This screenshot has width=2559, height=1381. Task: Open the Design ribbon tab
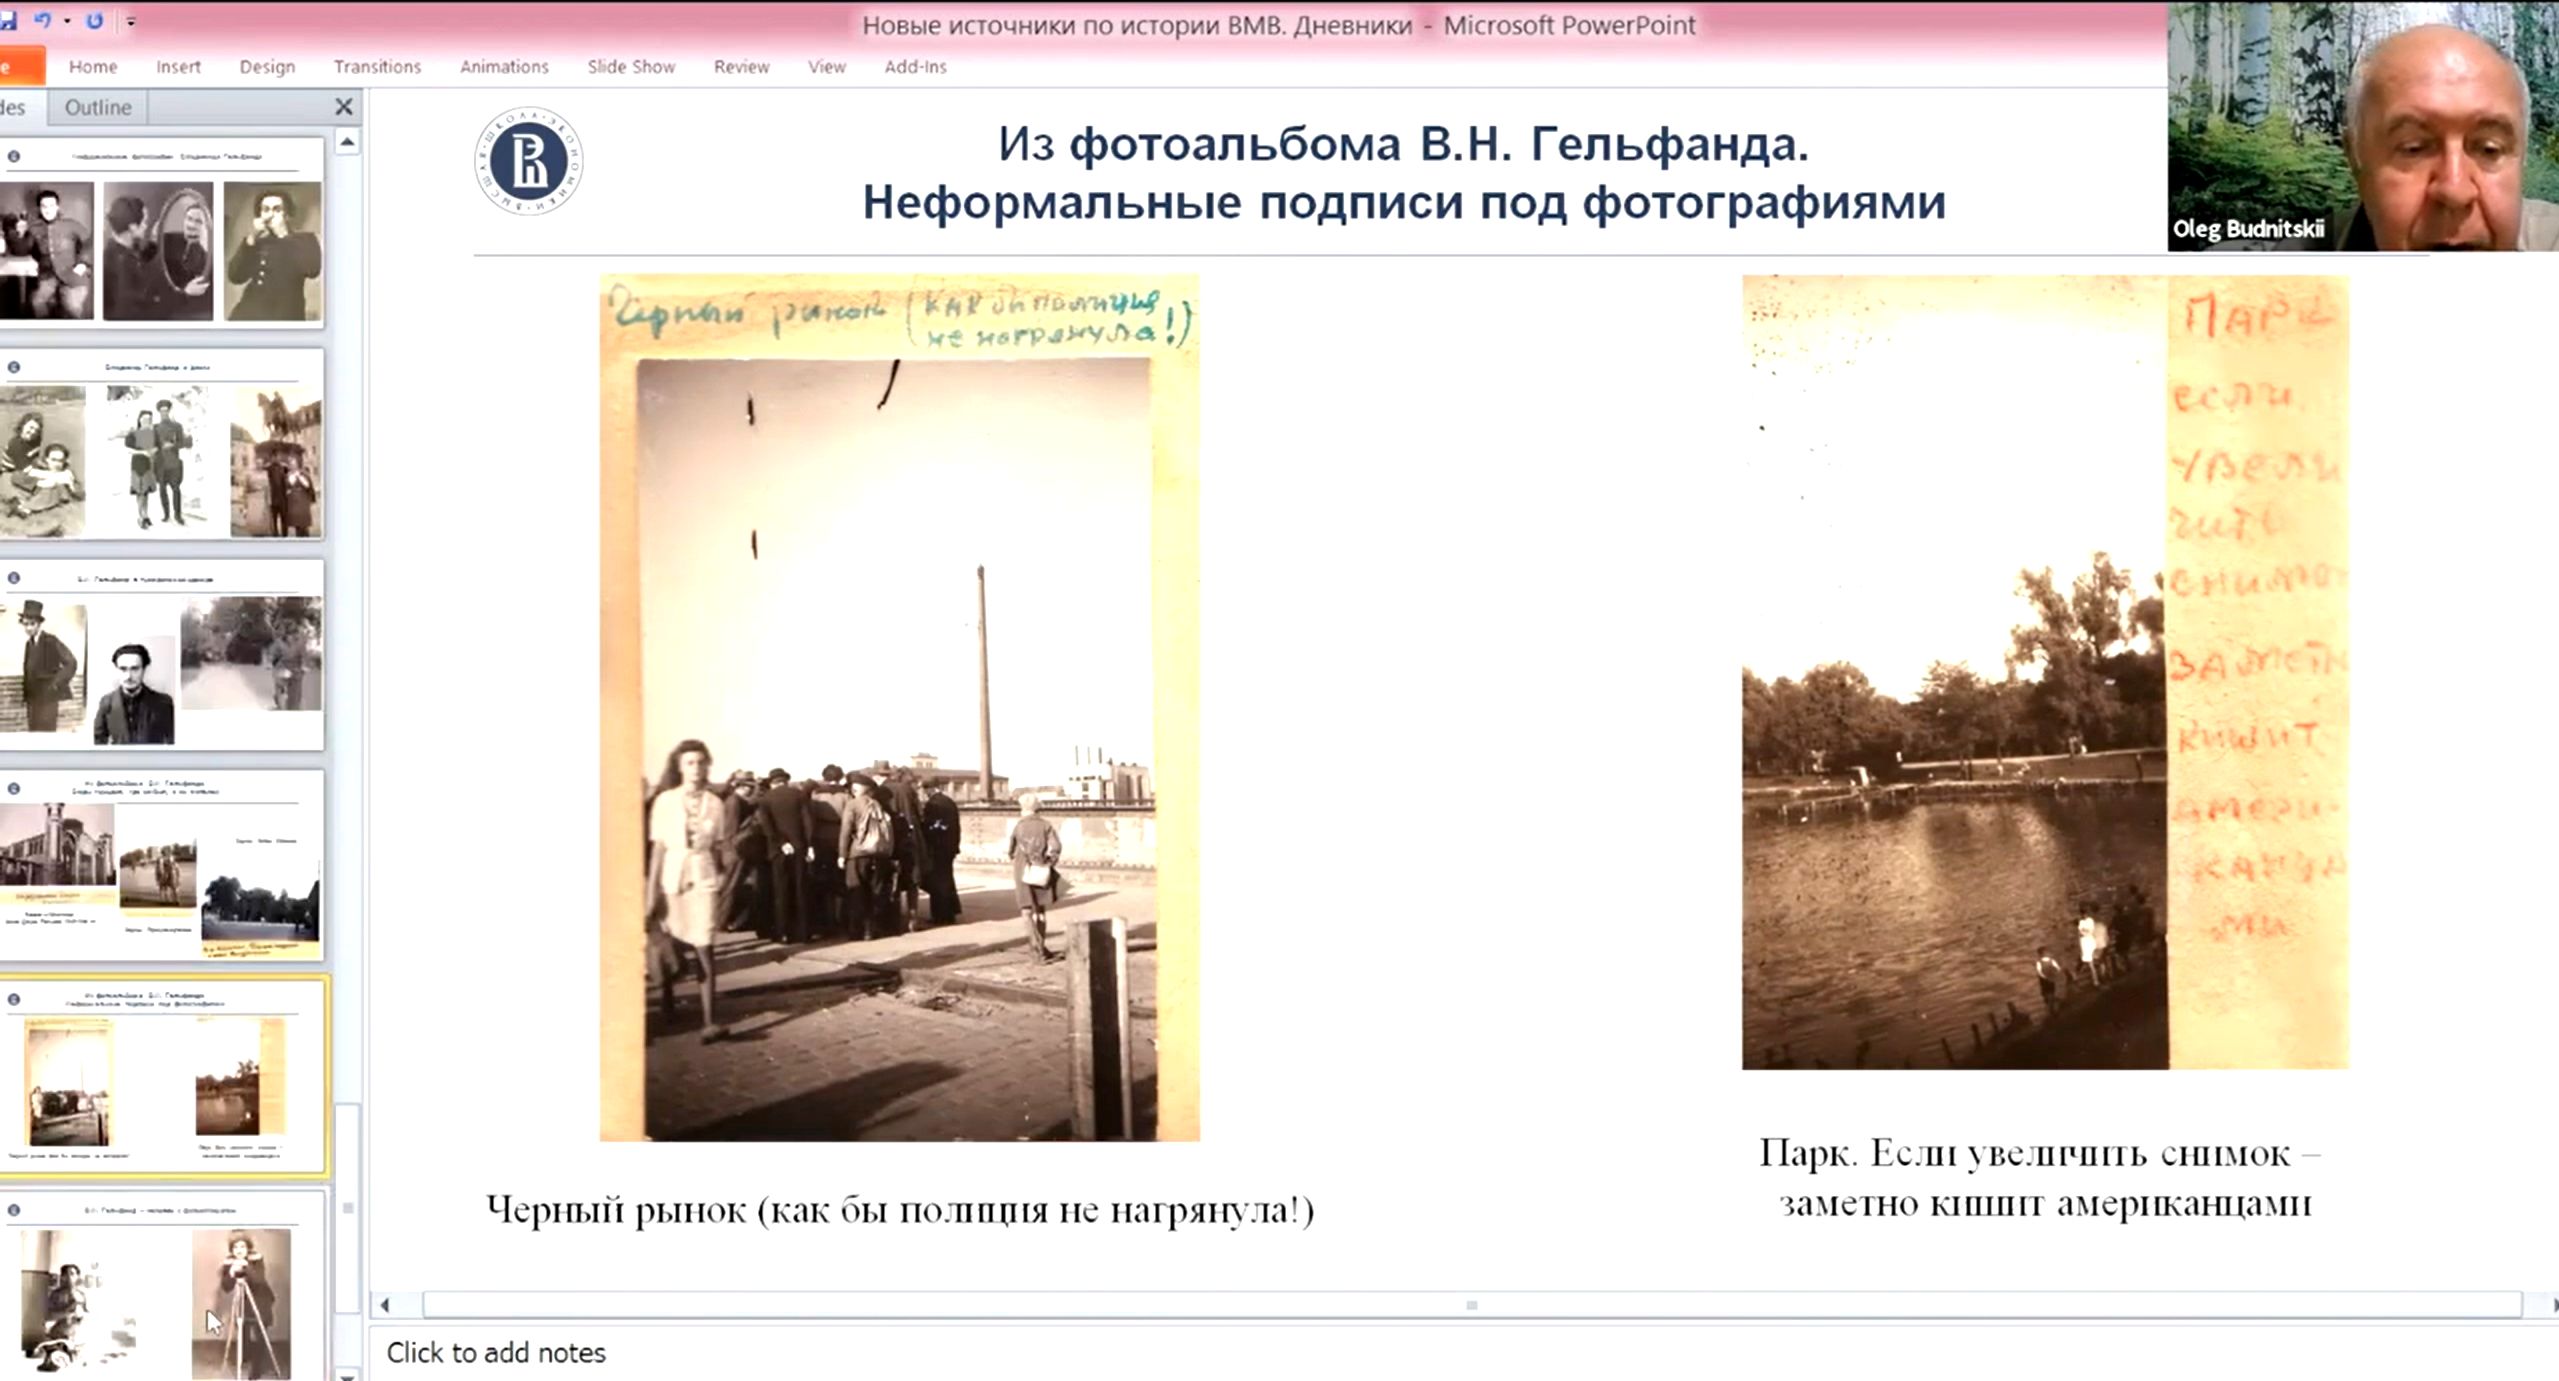pos(267,67)
